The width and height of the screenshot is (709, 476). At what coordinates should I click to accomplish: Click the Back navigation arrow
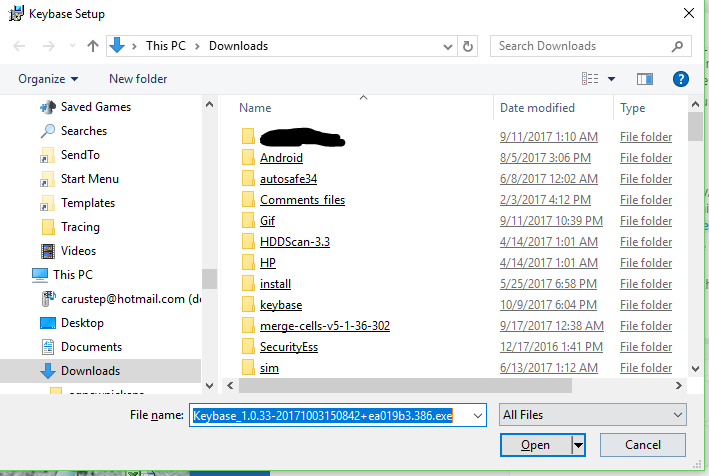(19, 46)
